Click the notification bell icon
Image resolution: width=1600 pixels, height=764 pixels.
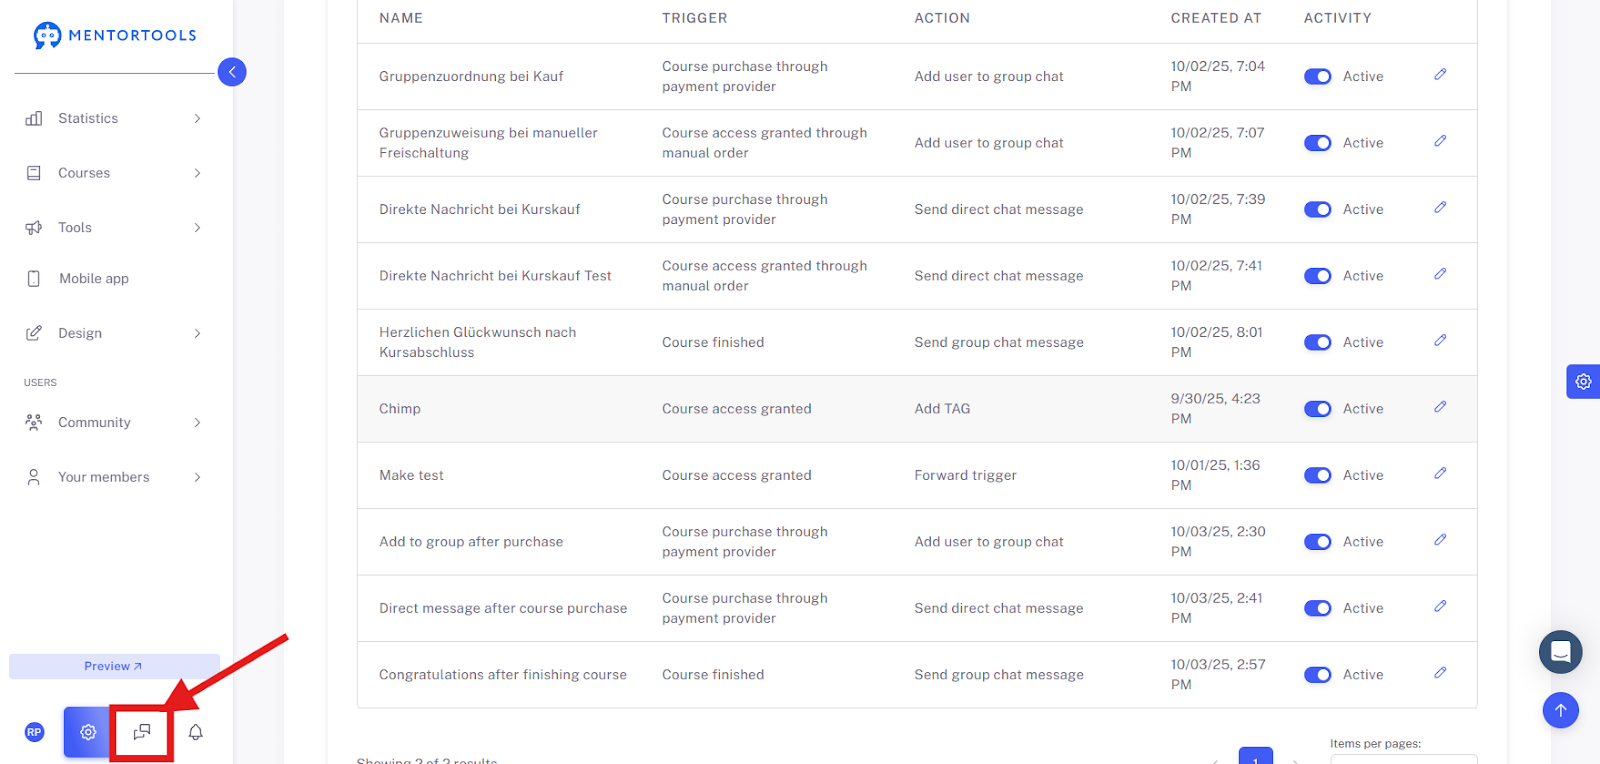coord(196,732)
